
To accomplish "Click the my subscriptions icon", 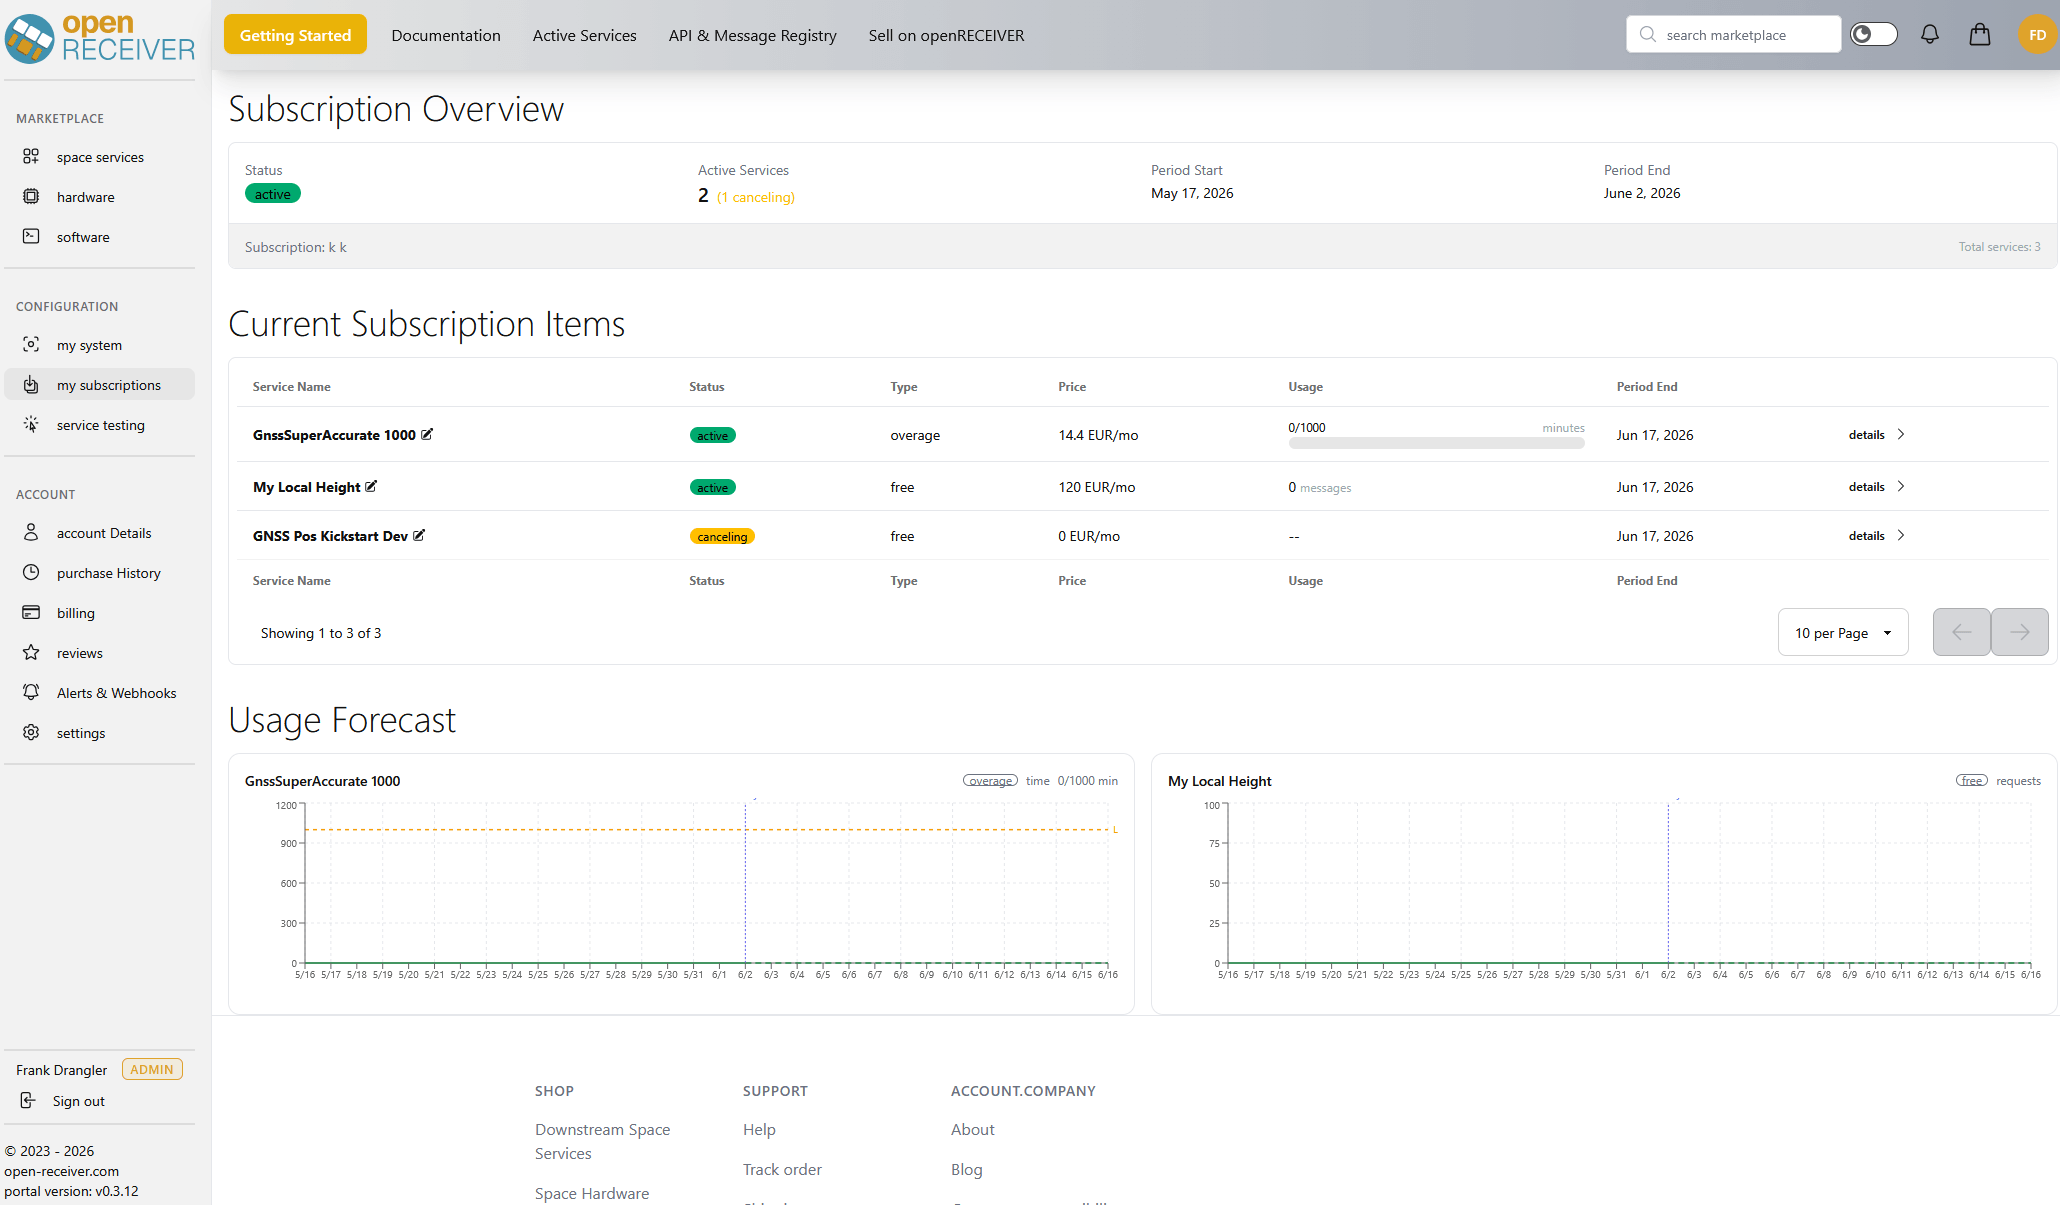I will pyautogui.click(x=31, y=385).
